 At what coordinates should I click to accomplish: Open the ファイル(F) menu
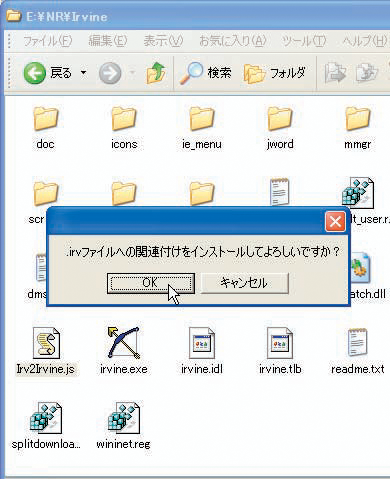click(x=47, y=41)
